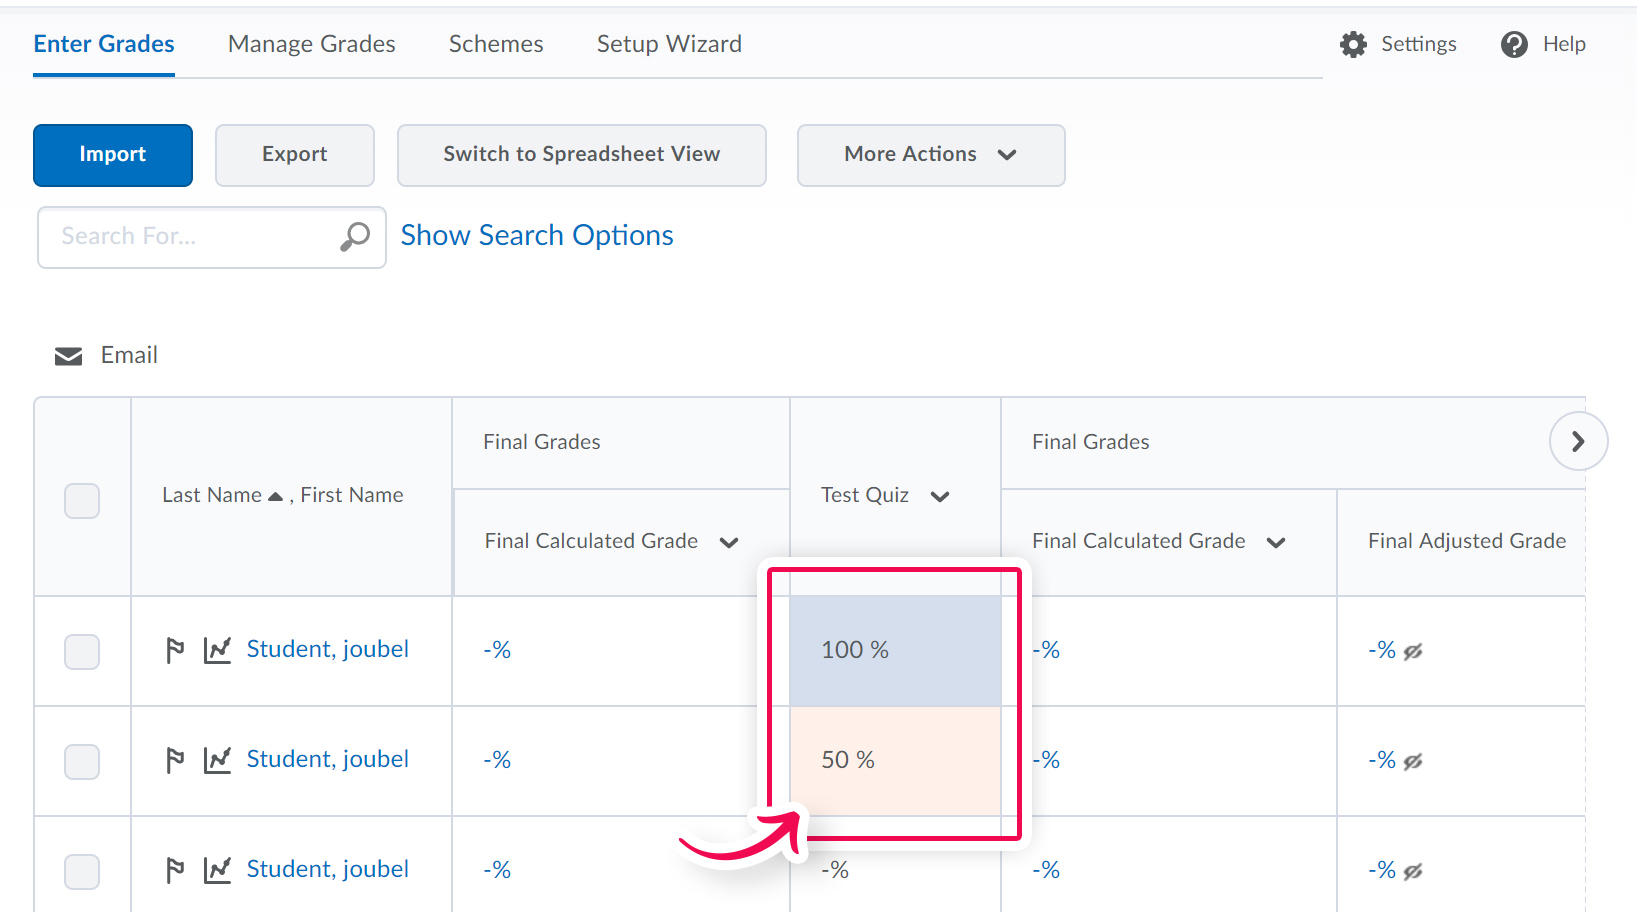
Task: Expand the More Actions menu
Action: point(929,155)
